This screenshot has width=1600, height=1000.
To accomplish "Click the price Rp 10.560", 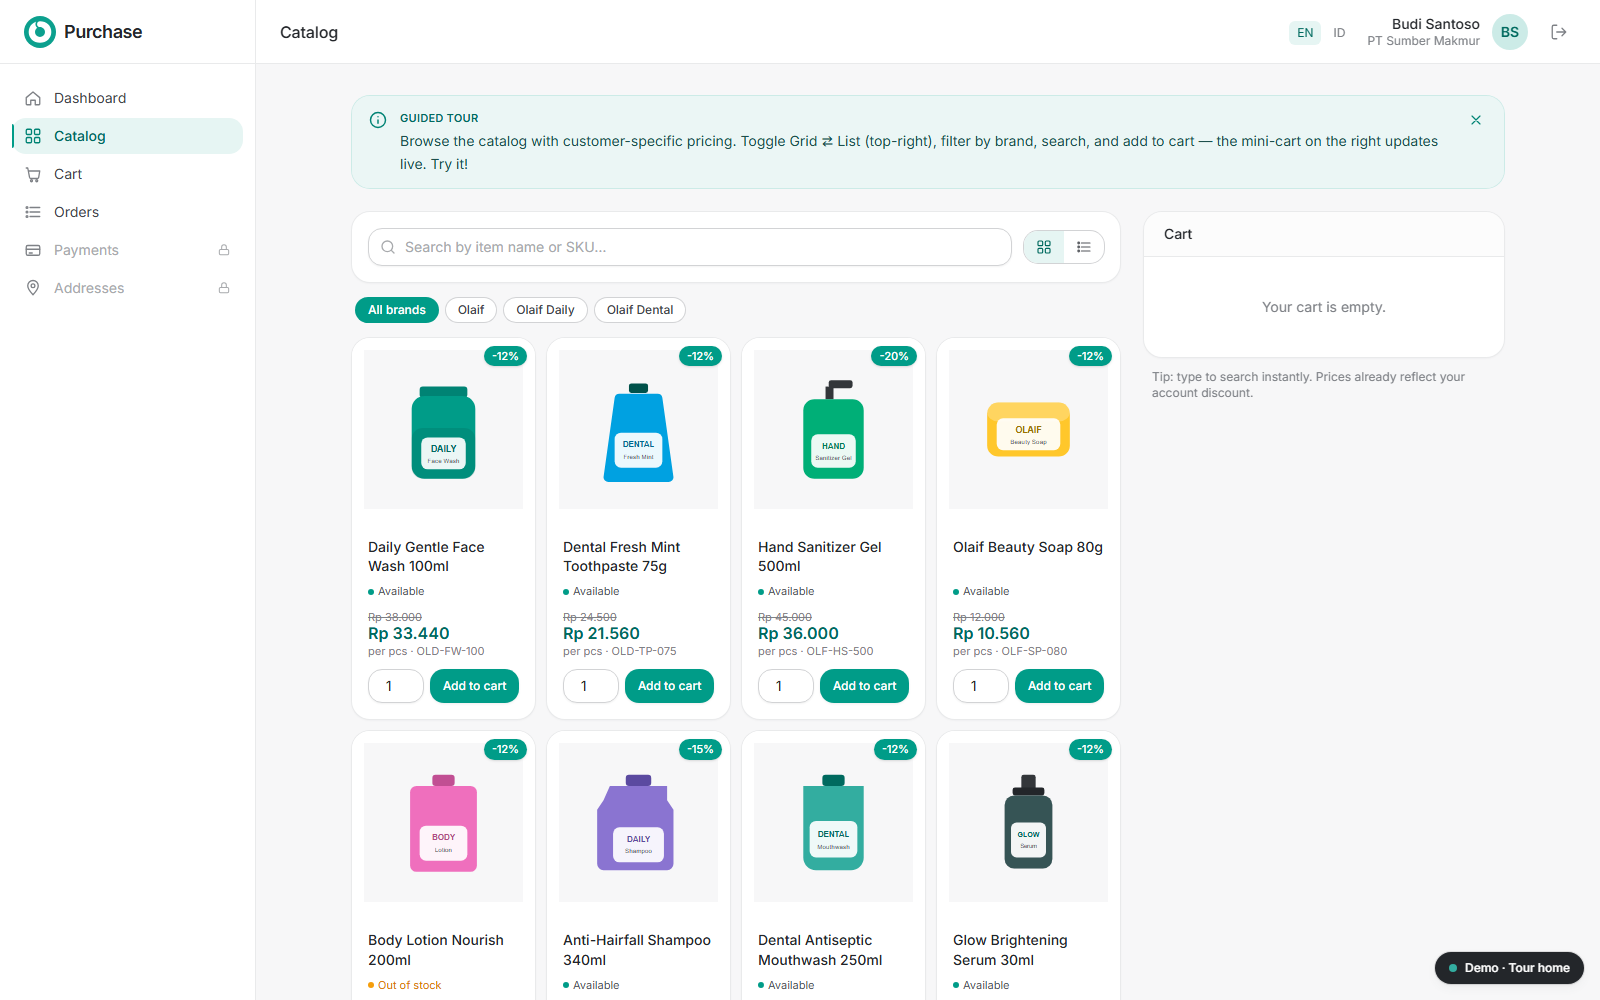I will point(991,634).
